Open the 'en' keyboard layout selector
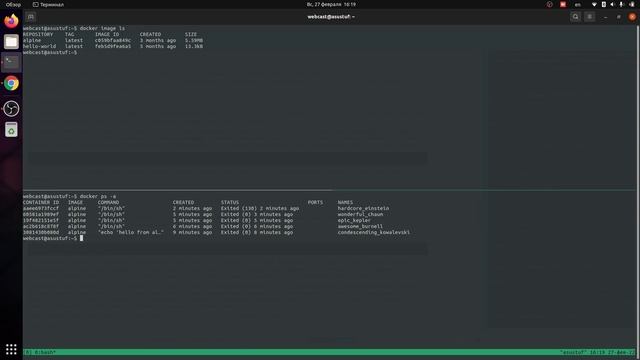This screenshot has width=640, height=360. pyautogui.click(x=578, y=4)
